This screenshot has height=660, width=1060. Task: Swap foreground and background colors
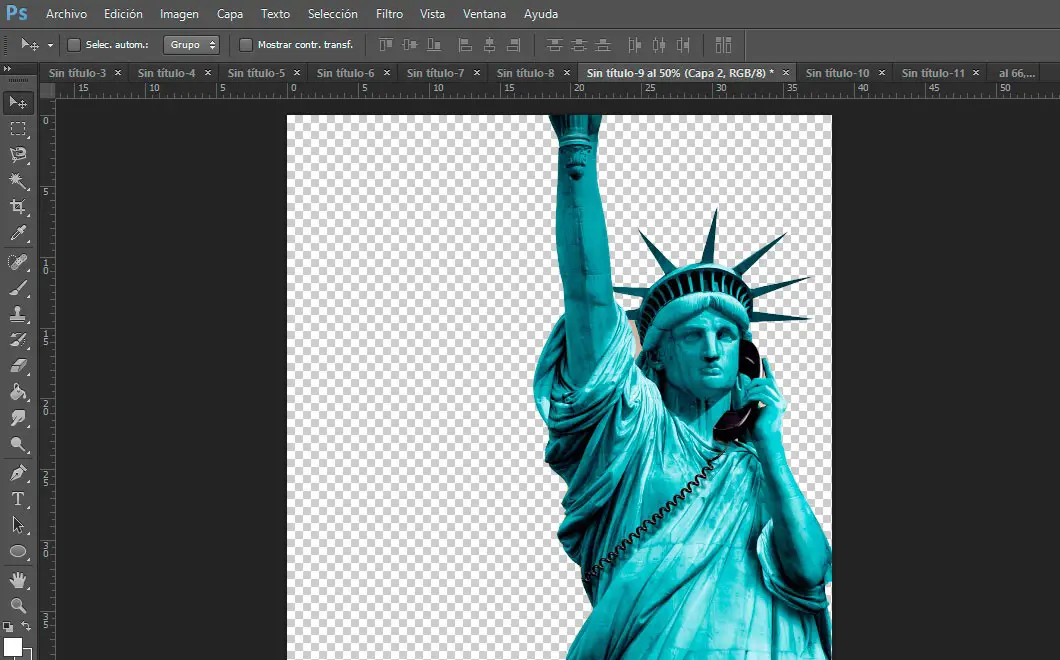coord(26,627)
